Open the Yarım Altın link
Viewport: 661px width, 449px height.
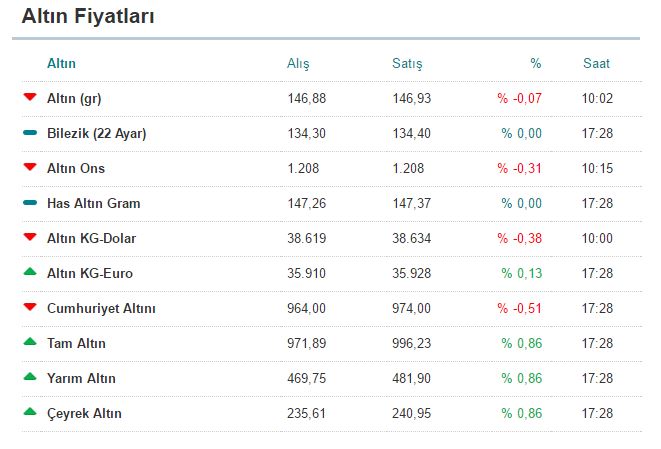click(x=81, y=378)
